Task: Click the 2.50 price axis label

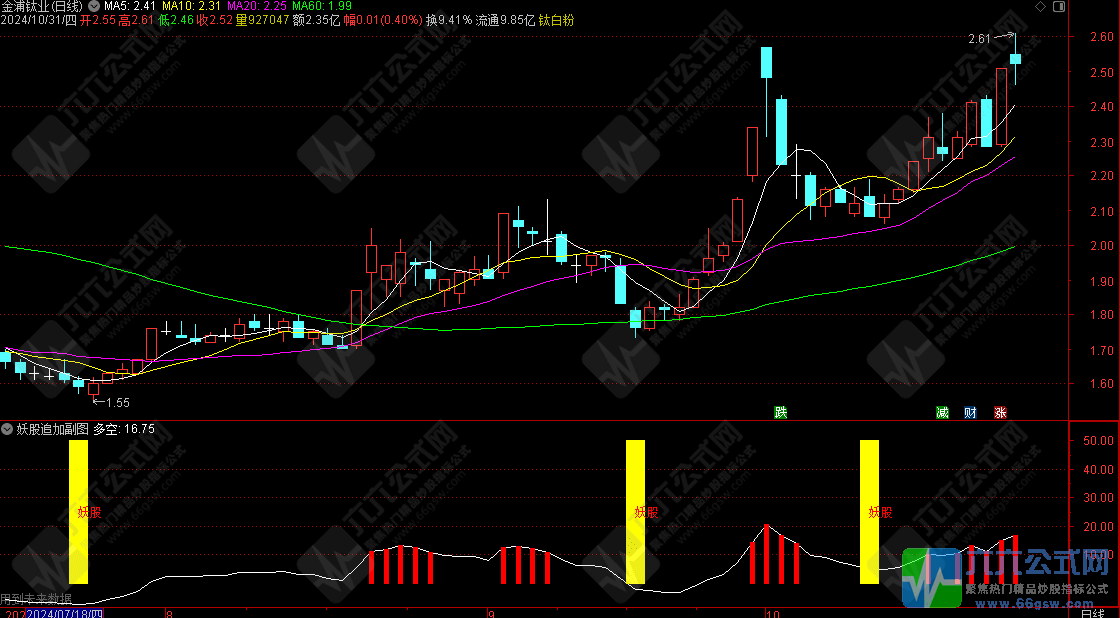Action: click(1102, 72)
